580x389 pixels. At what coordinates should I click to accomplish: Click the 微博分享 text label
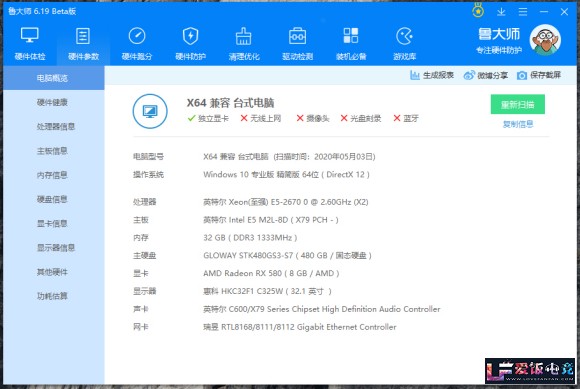[492, 75]
